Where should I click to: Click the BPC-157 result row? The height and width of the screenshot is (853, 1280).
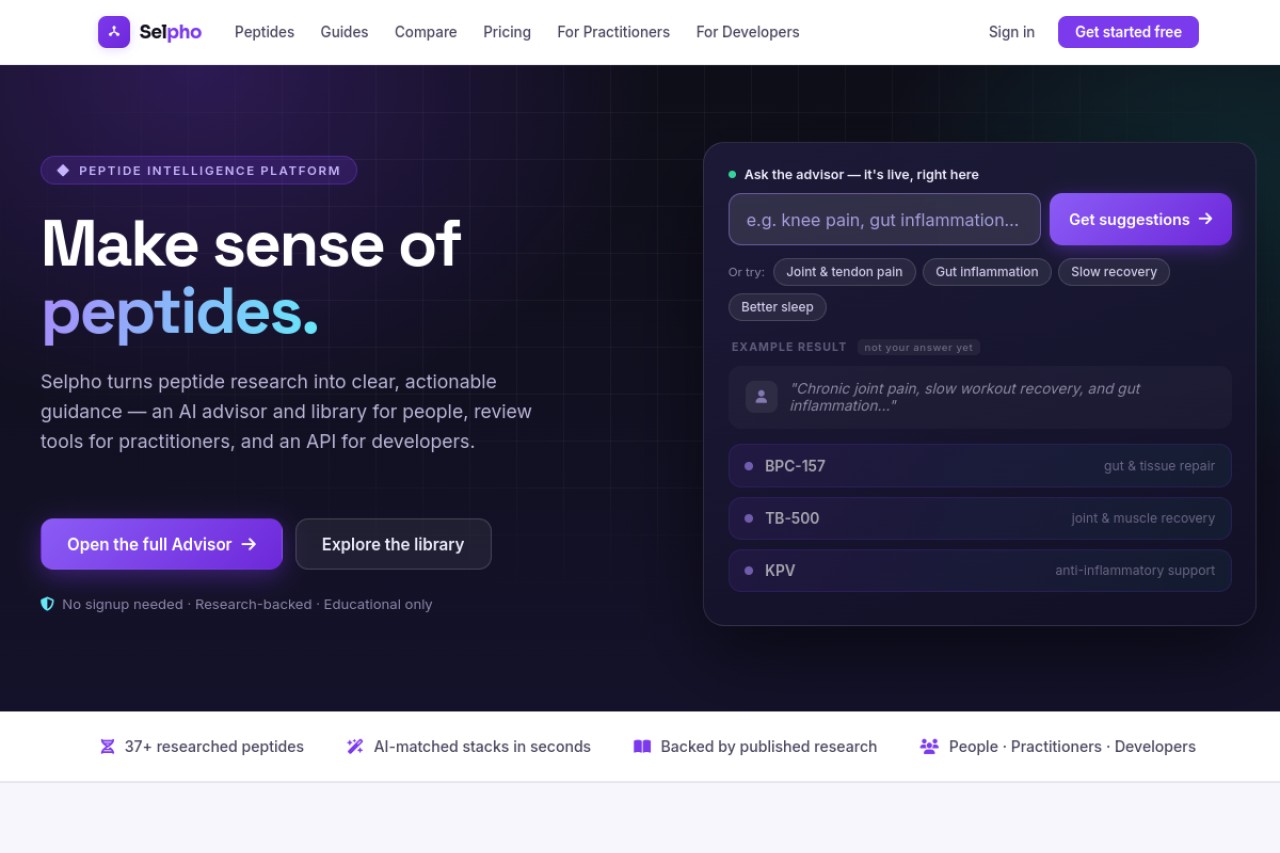(x=980, y=466)
